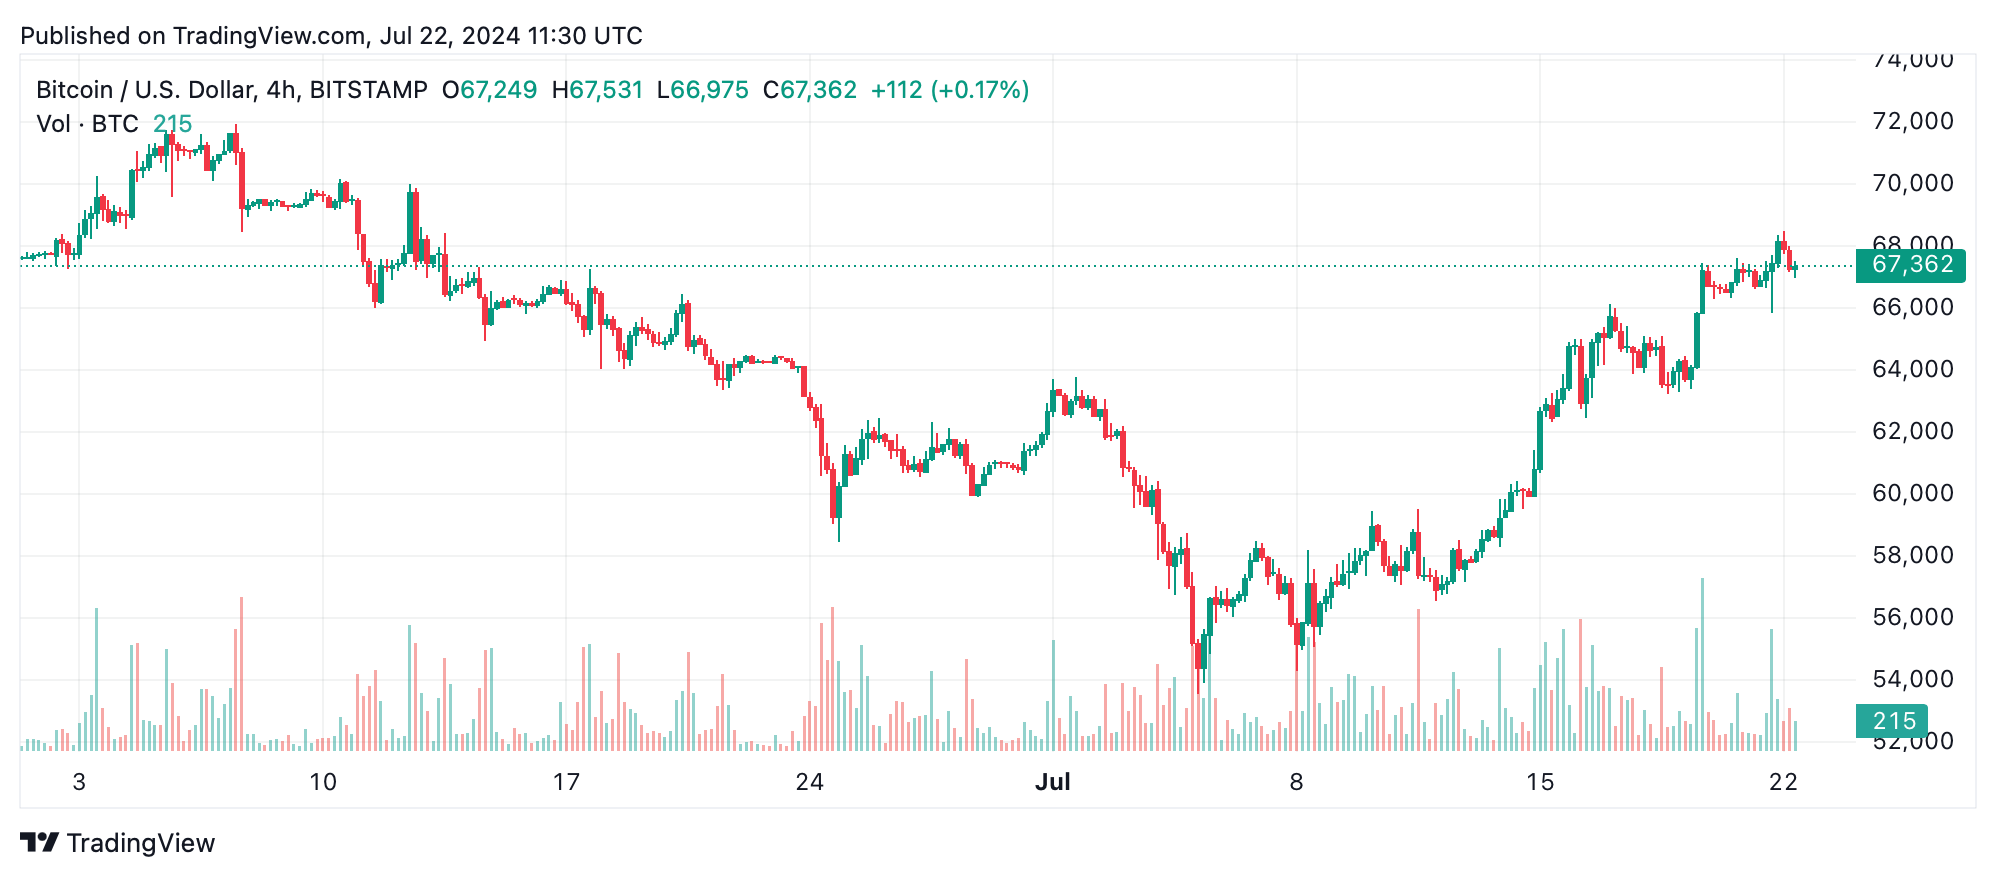Click the low price value L66,975
1996x878 pixels.
702,90
